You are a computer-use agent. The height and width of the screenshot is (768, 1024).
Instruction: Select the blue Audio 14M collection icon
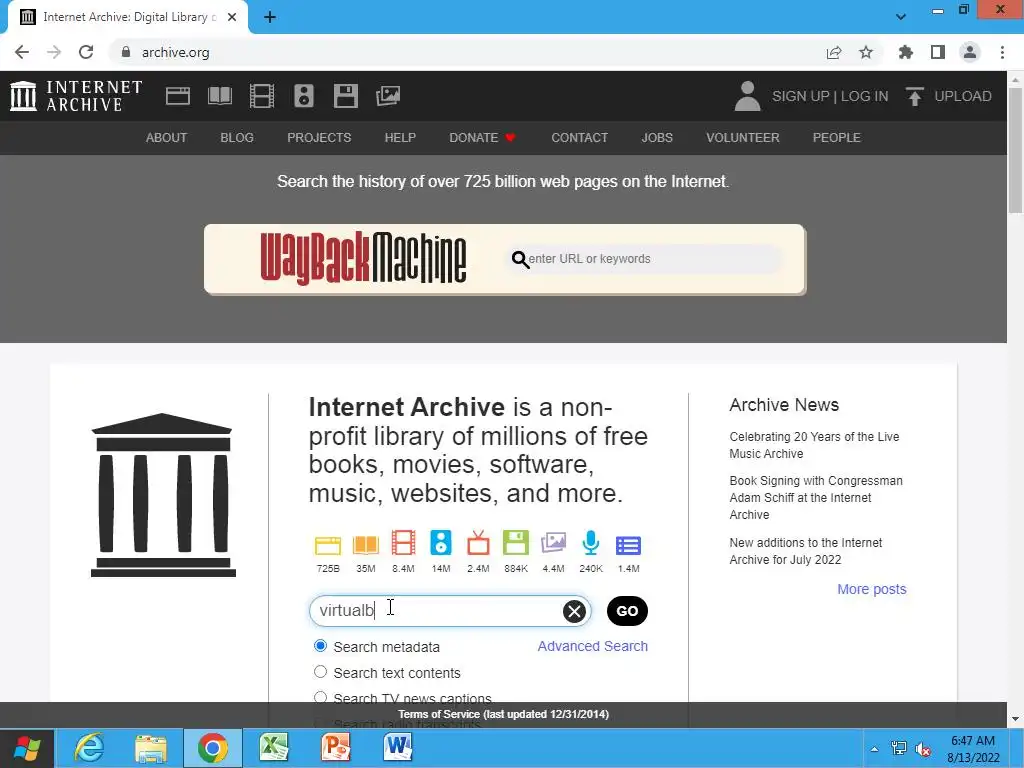[441, 543]
